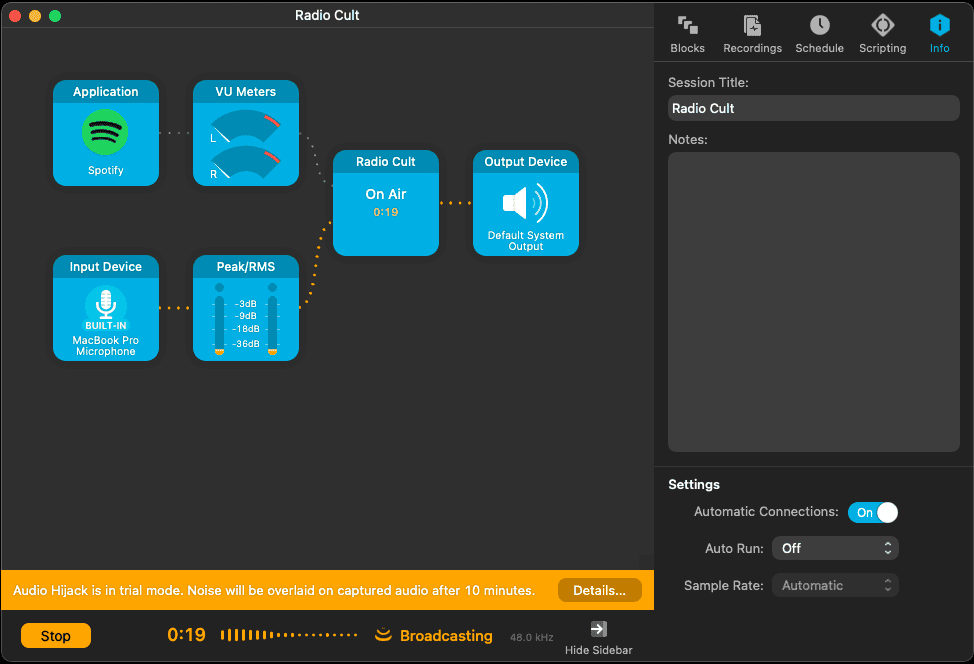
Task: Open the Blocks tab
Action: coord(687,34)
